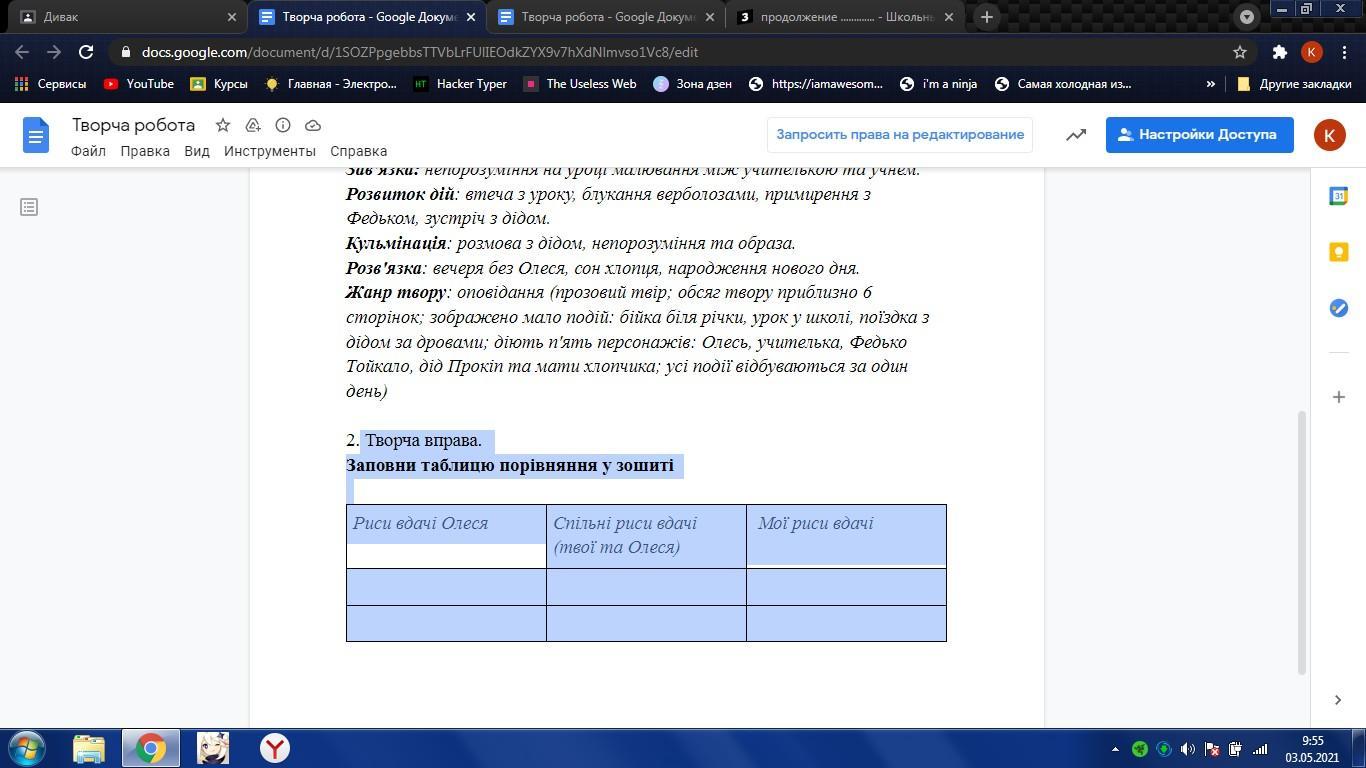Close the Дивак tab
Viewport: 1366px width, 768px height.
(232, 17)
